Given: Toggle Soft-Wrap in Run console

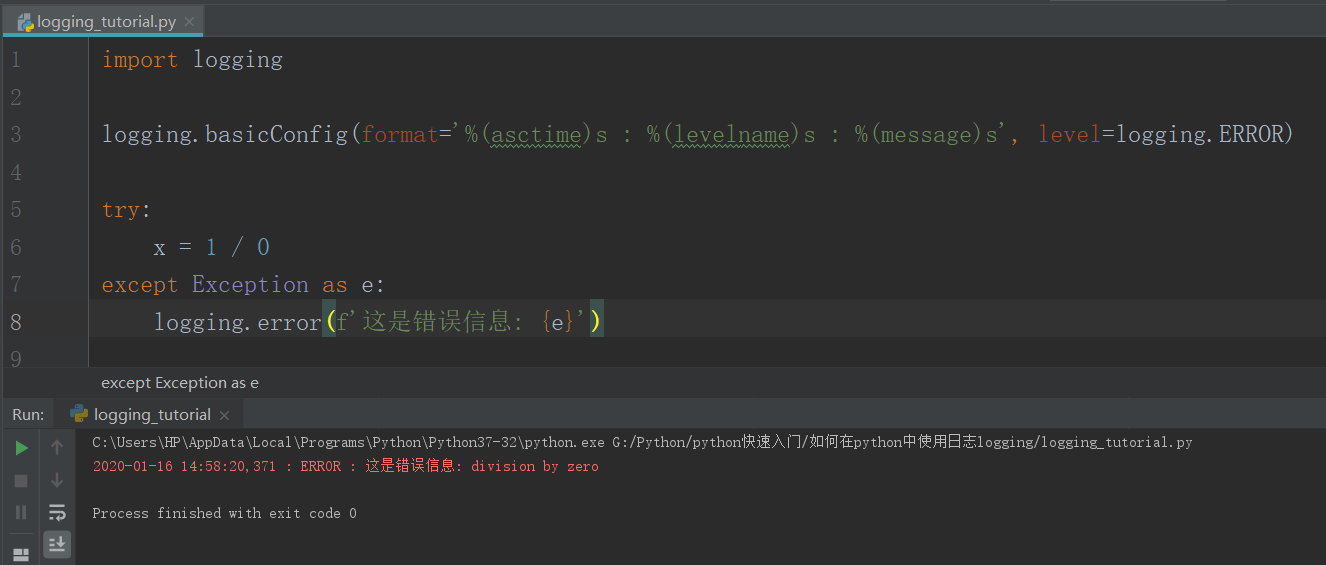Looking at the screenshot, I should pyautogui.click(x=57, y=512).
